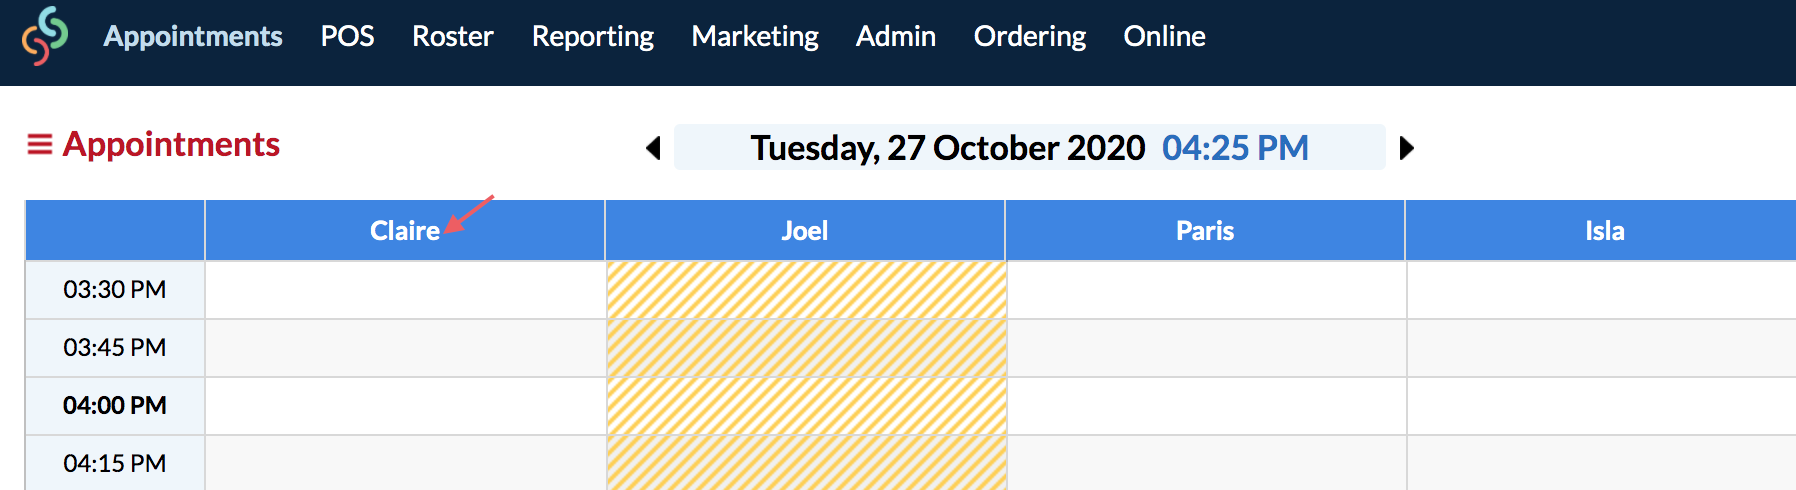1796x490 pixels.
Task: Open the Ordering menu
Action: 1030,36
